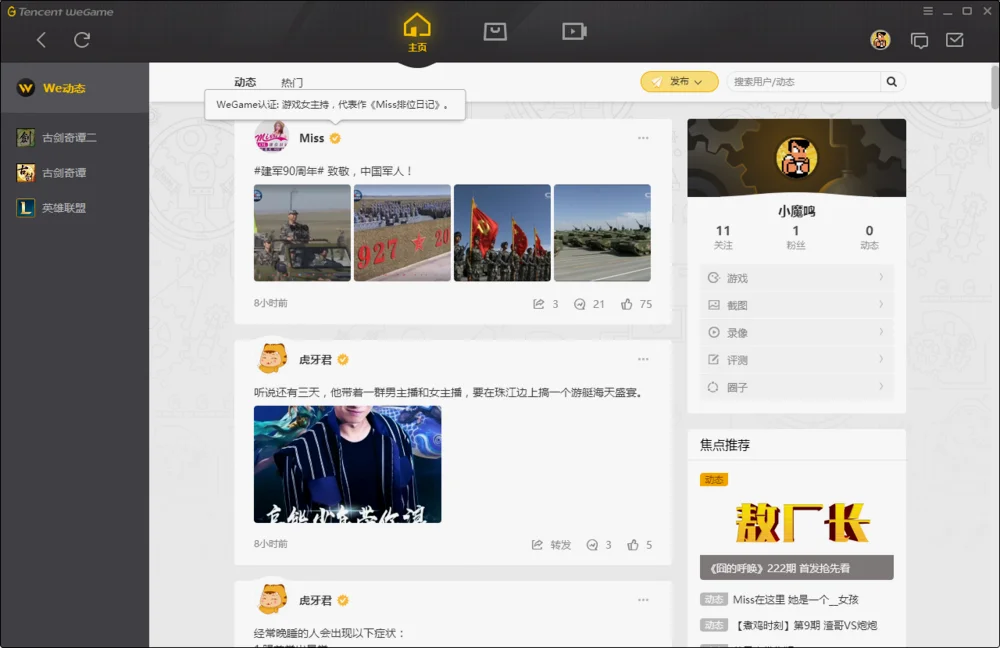Click the vertical page scrollbar

[x=995, y=87]
